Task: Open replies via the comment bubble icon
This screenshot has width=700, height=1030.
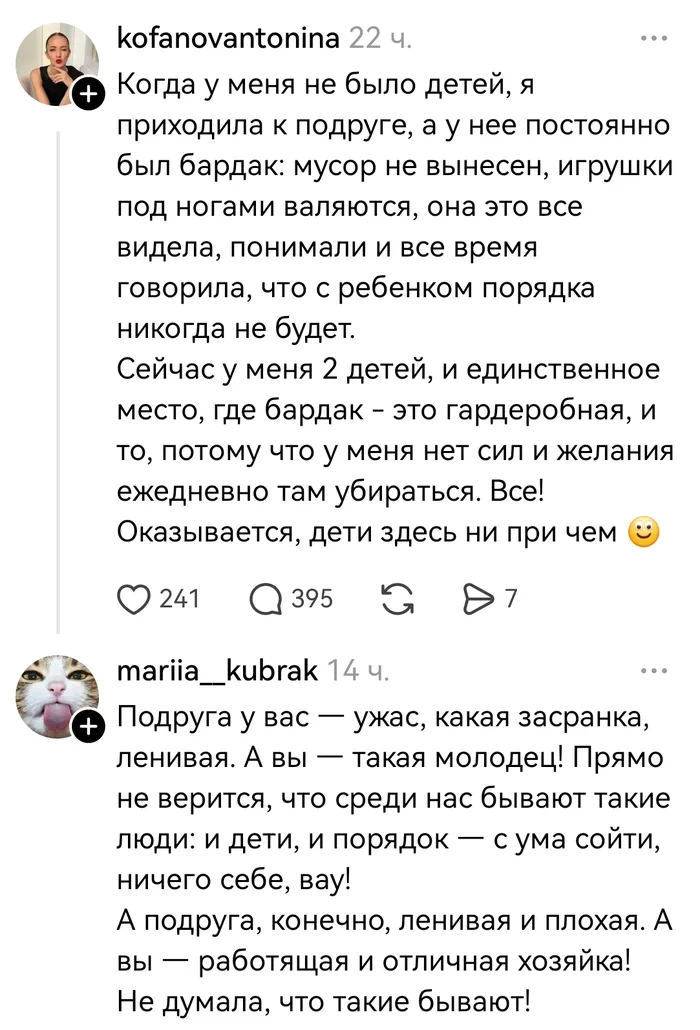Action: (264, 598)
